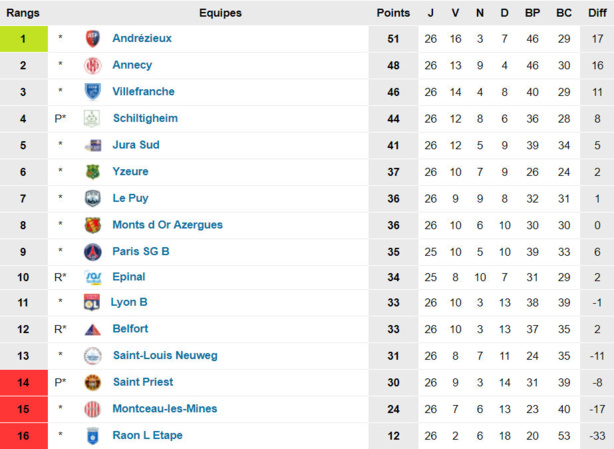The height and width of the screenshot is (449, 614).
Task: Select the Monts d Or Azergues link
Action: coord(167,224)
